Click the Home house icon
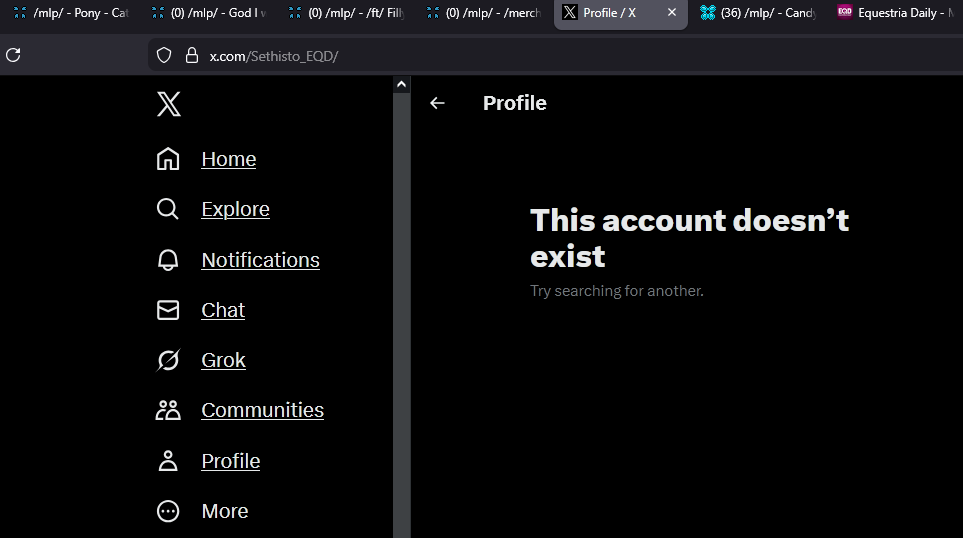Viewport: 963px width, 538px height. pos(168,159)
